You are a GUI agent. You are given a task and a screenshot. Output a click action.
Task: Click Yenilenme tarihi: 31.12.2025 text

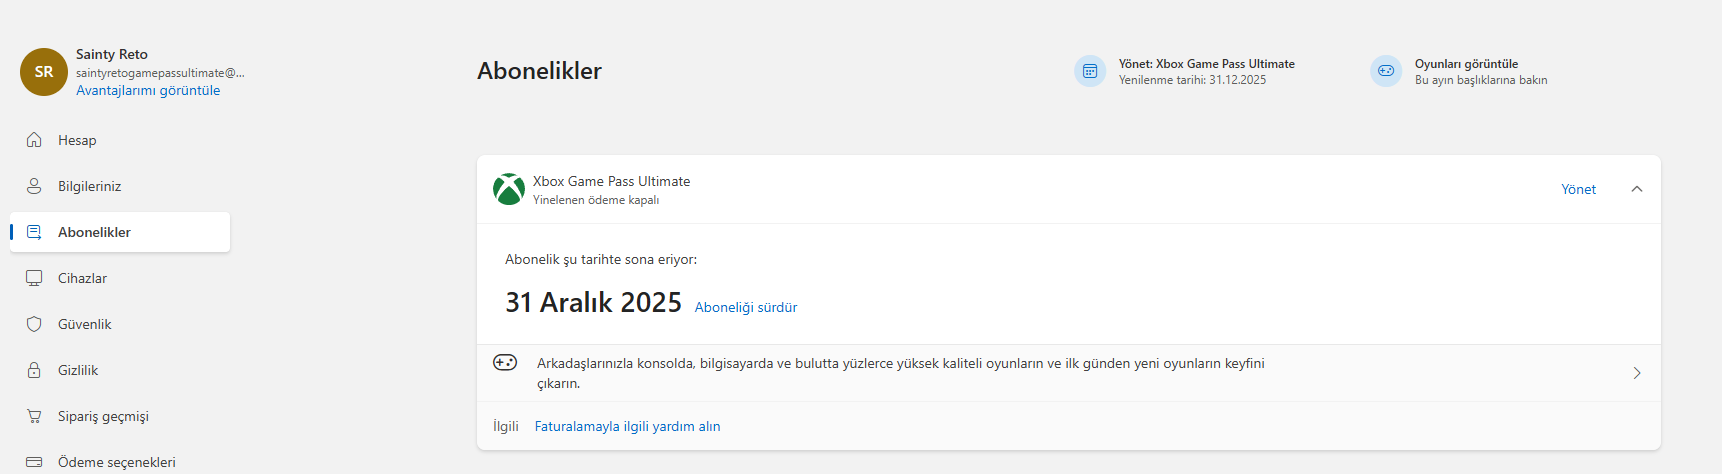tap(1192, 80)
